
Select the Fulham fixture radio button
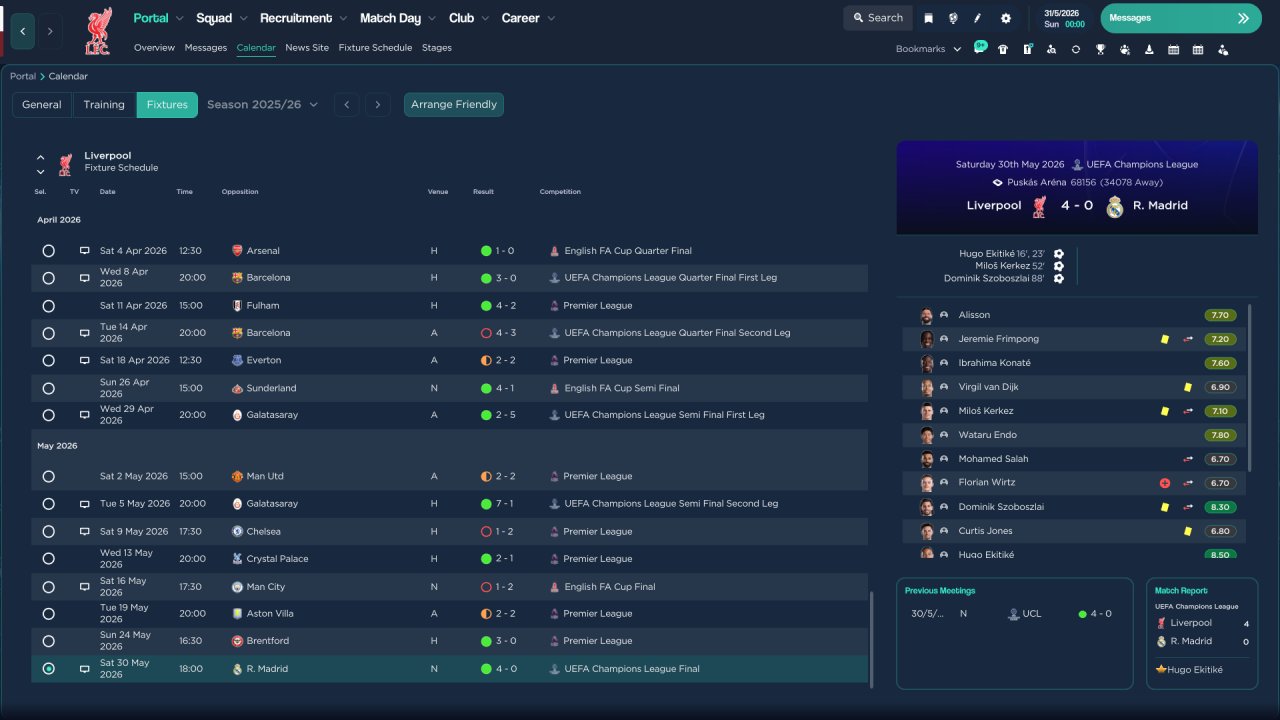coord(49,306)
